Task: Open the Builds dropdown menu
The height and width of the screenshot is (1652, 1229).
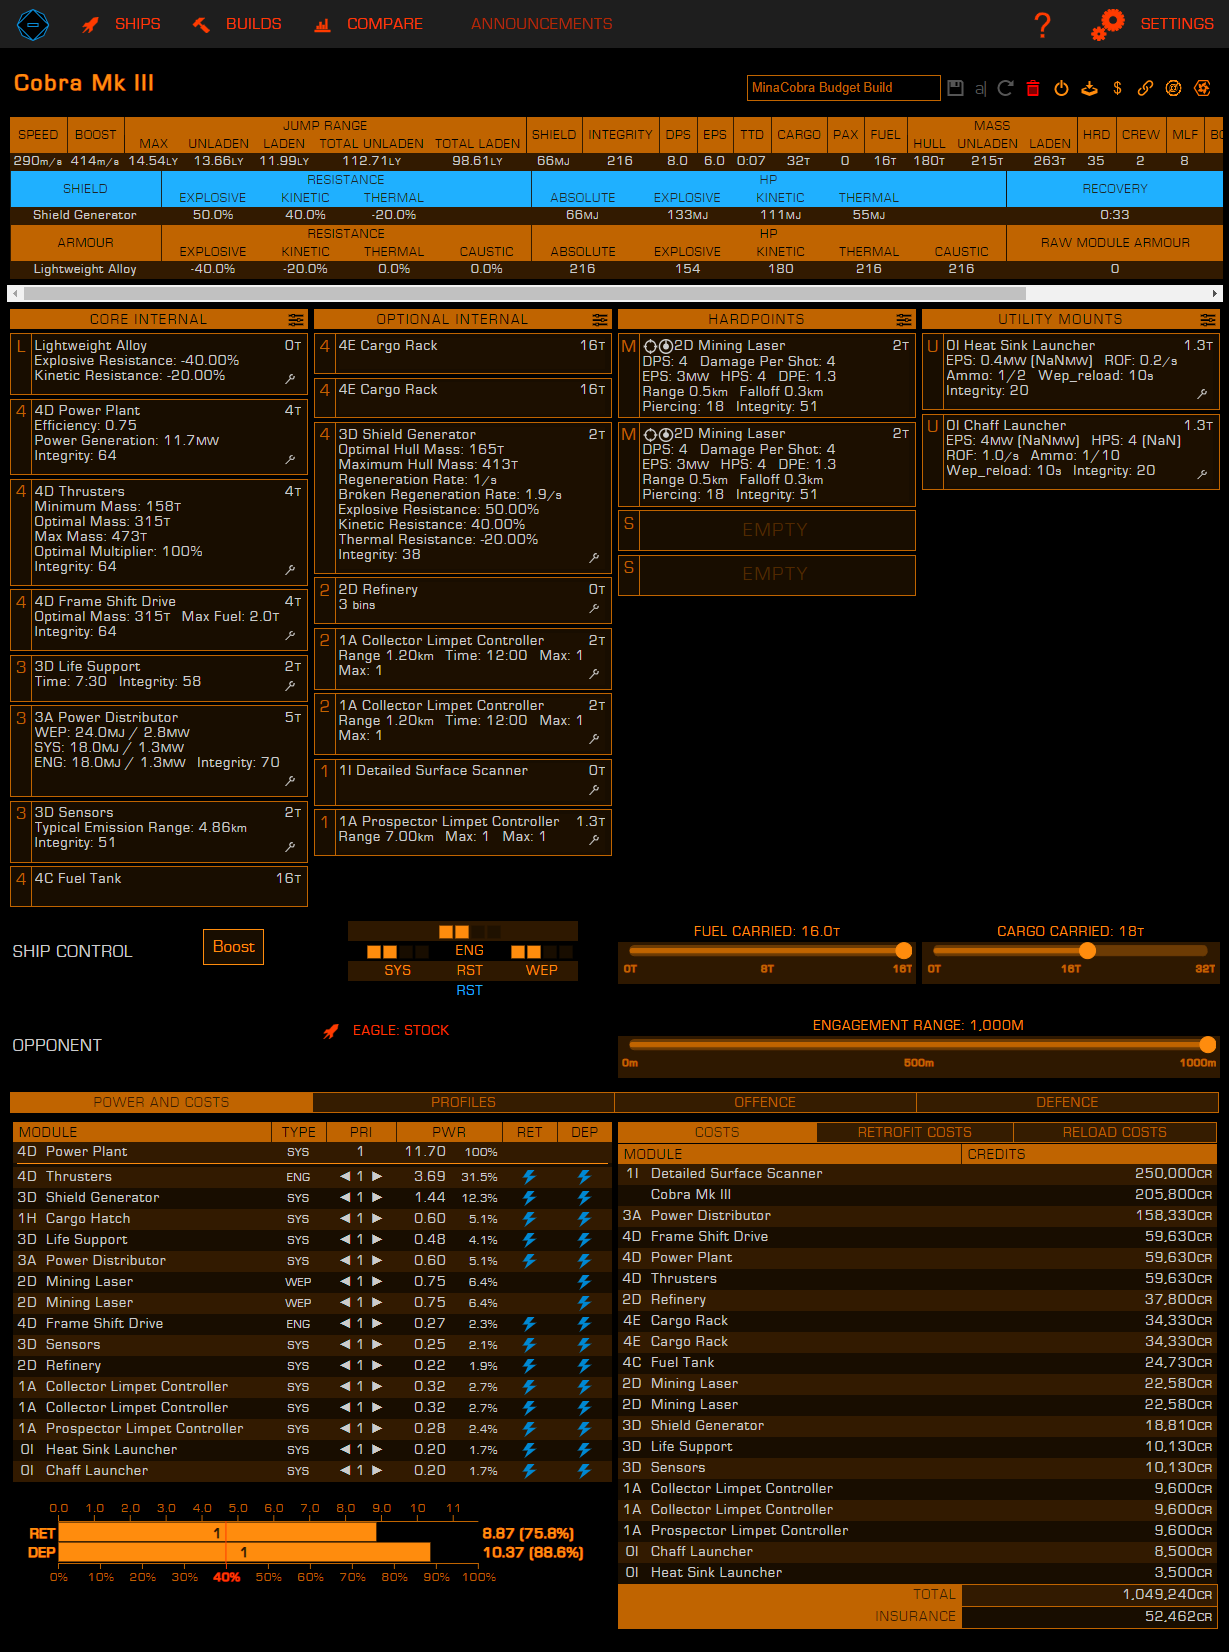Action: (x=237, y=24)
